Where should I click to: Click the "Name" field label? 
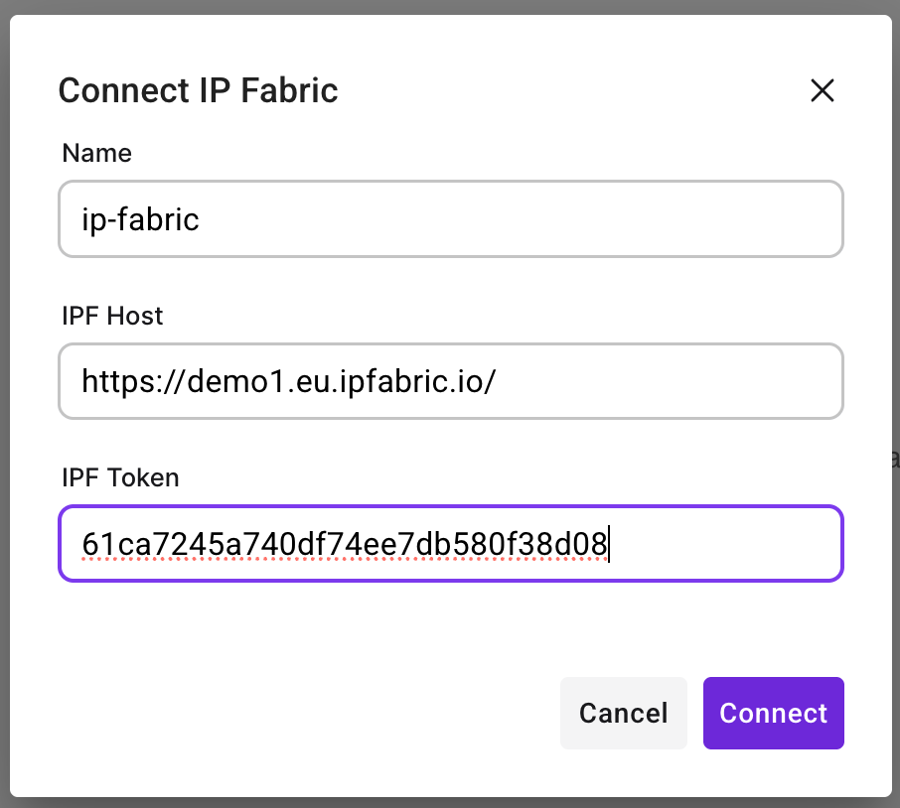[97, 153]
